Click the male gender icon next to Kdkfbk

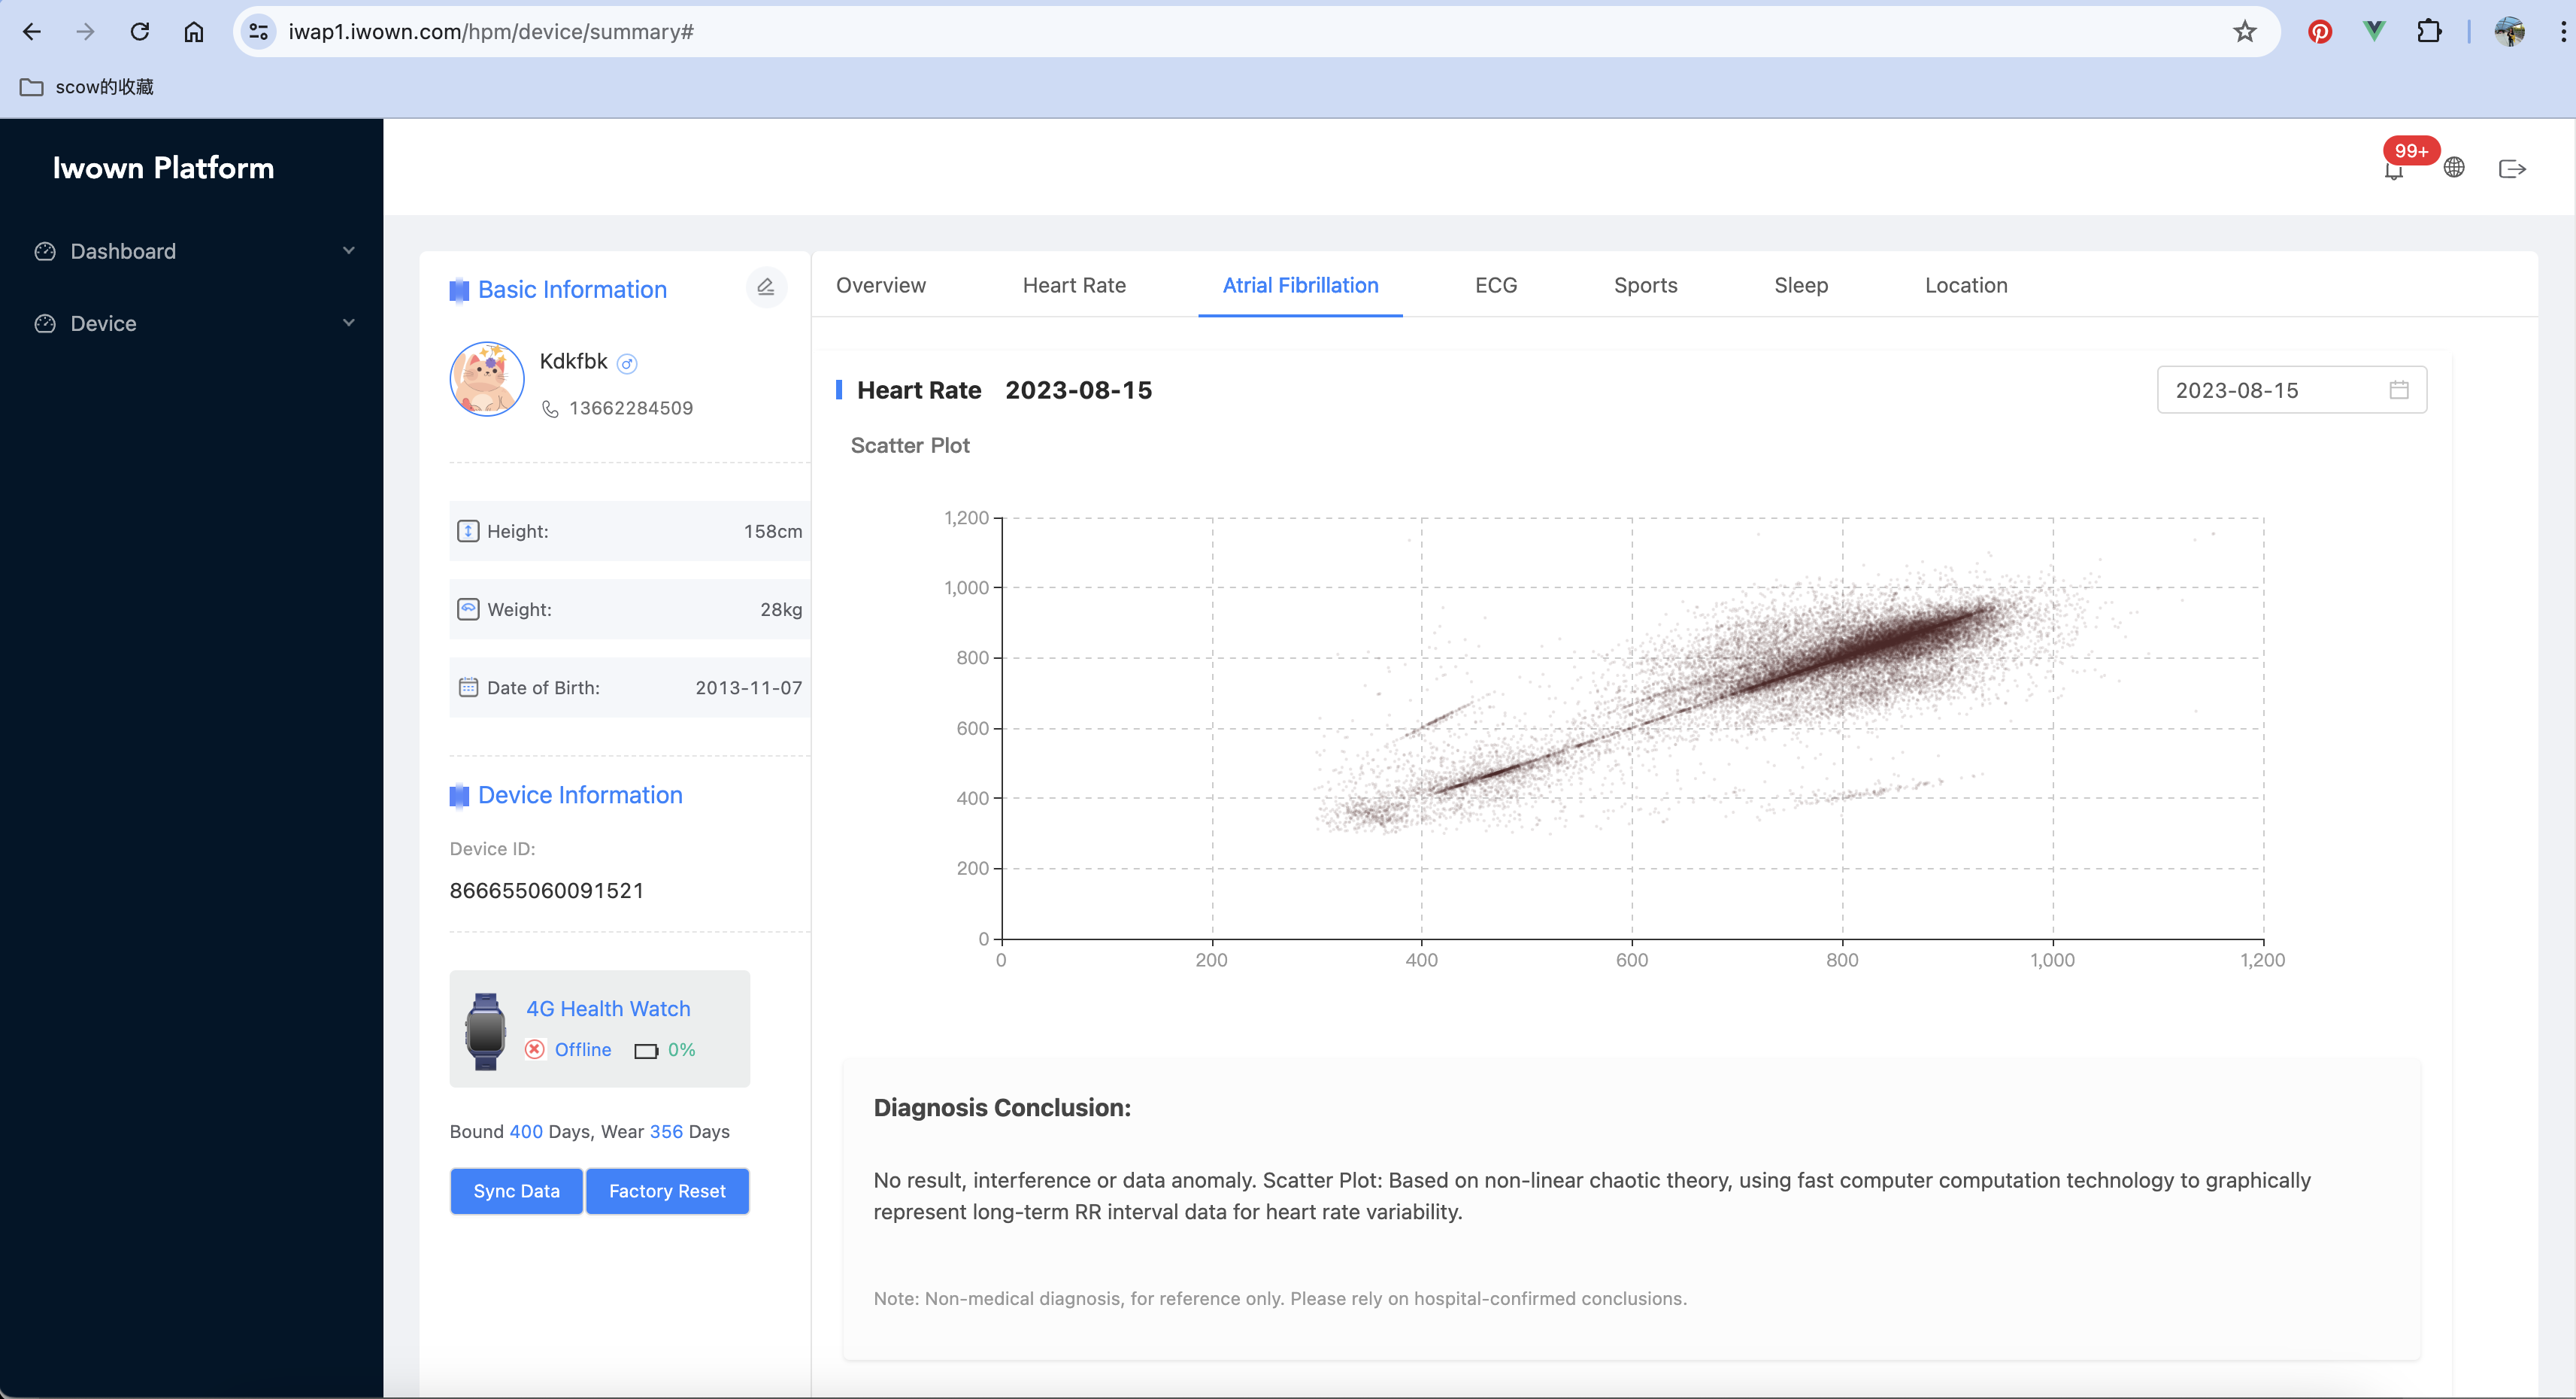pos(628,363)
